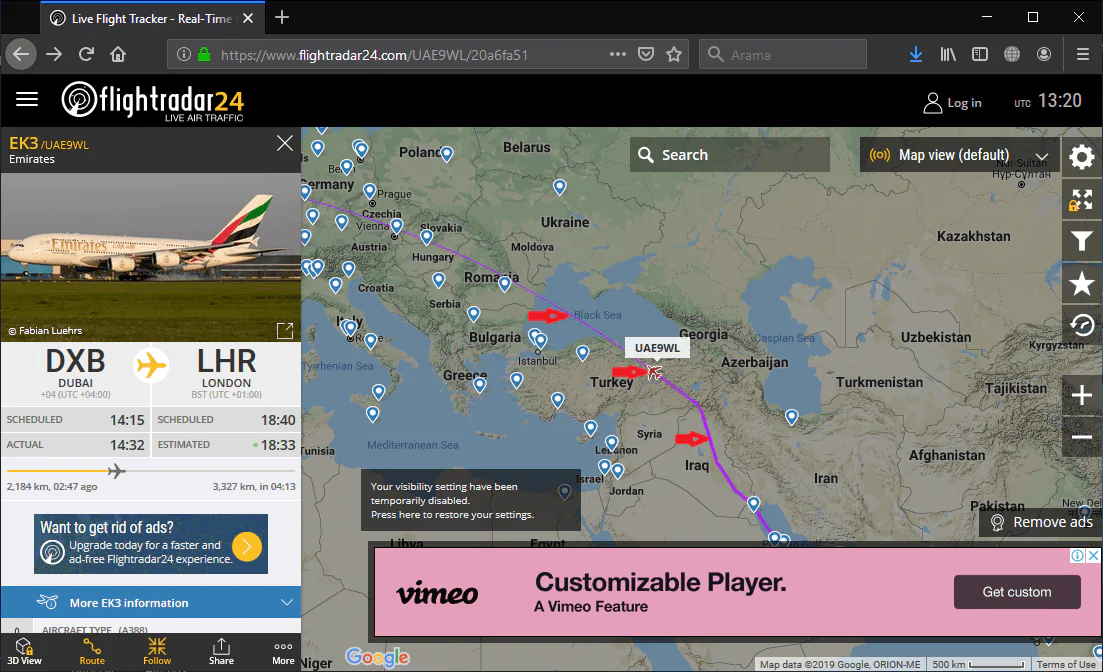Open the map settings gear icon
This screenshot has width=1103, height=672.
point(1081,157)
